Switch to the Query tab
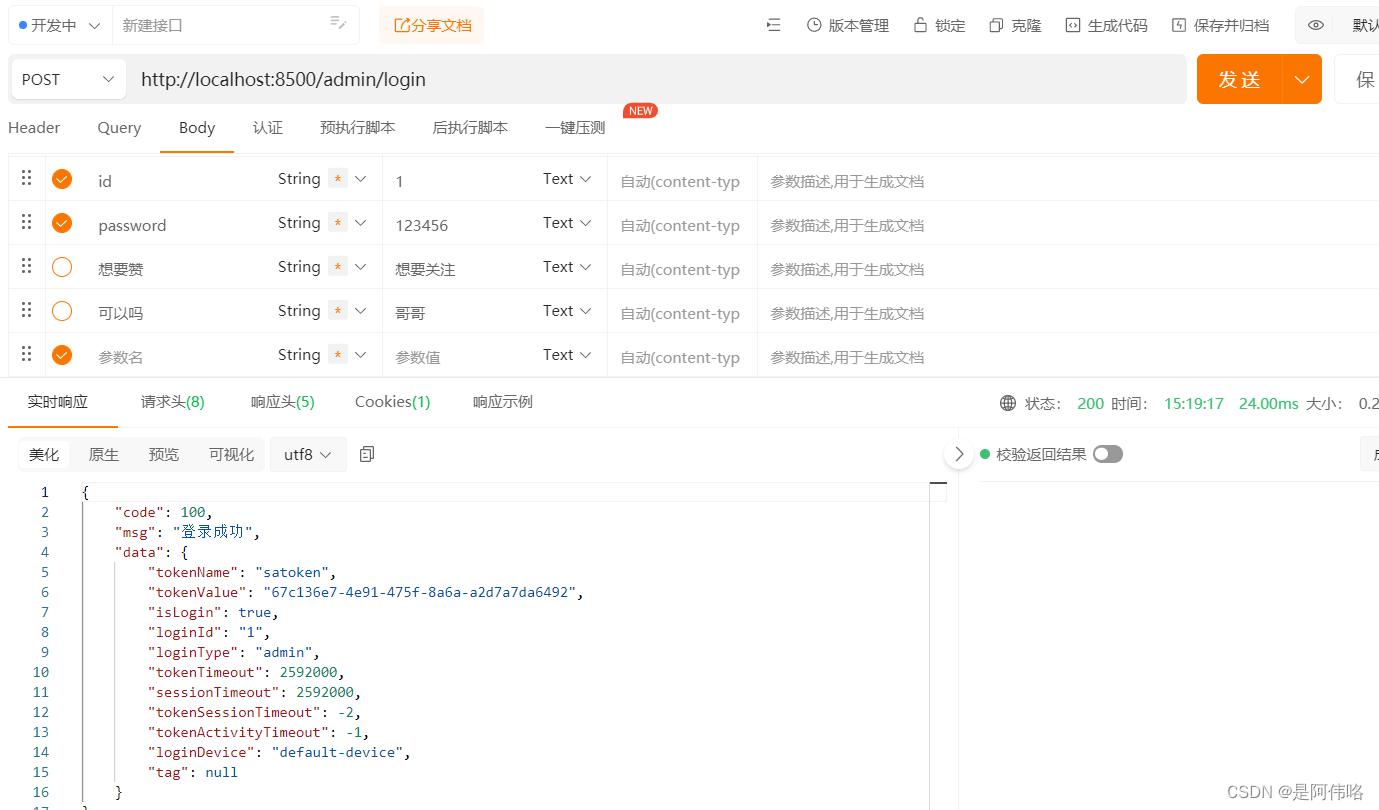Screen dimensions: 1379x810 [118, 128]
